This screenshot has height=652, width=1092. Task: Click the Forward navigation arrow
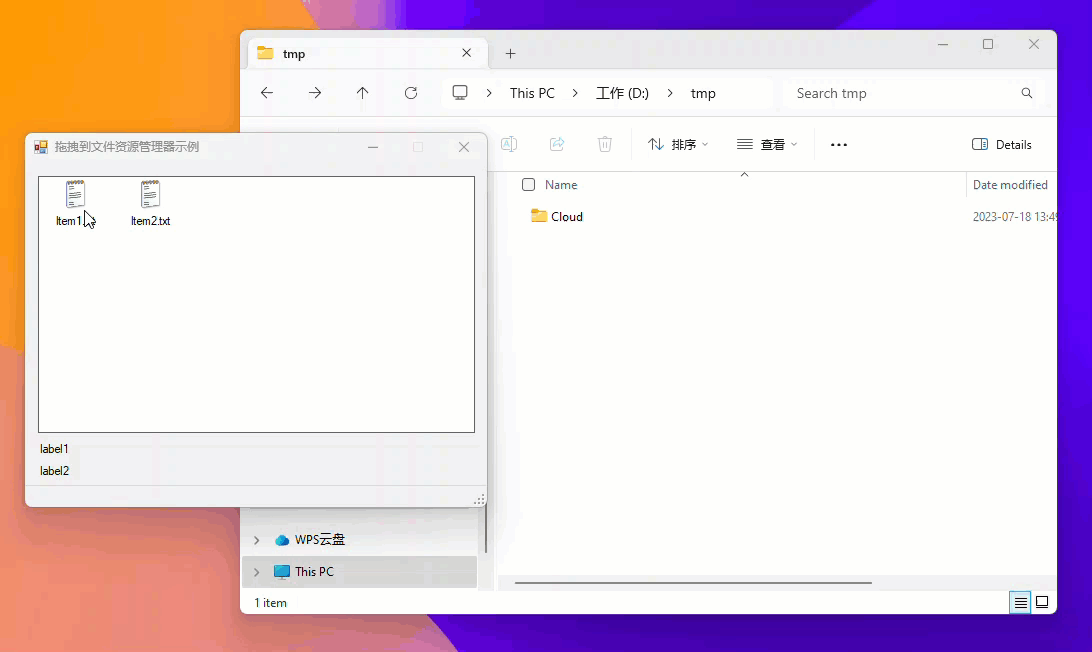point(315,93)
